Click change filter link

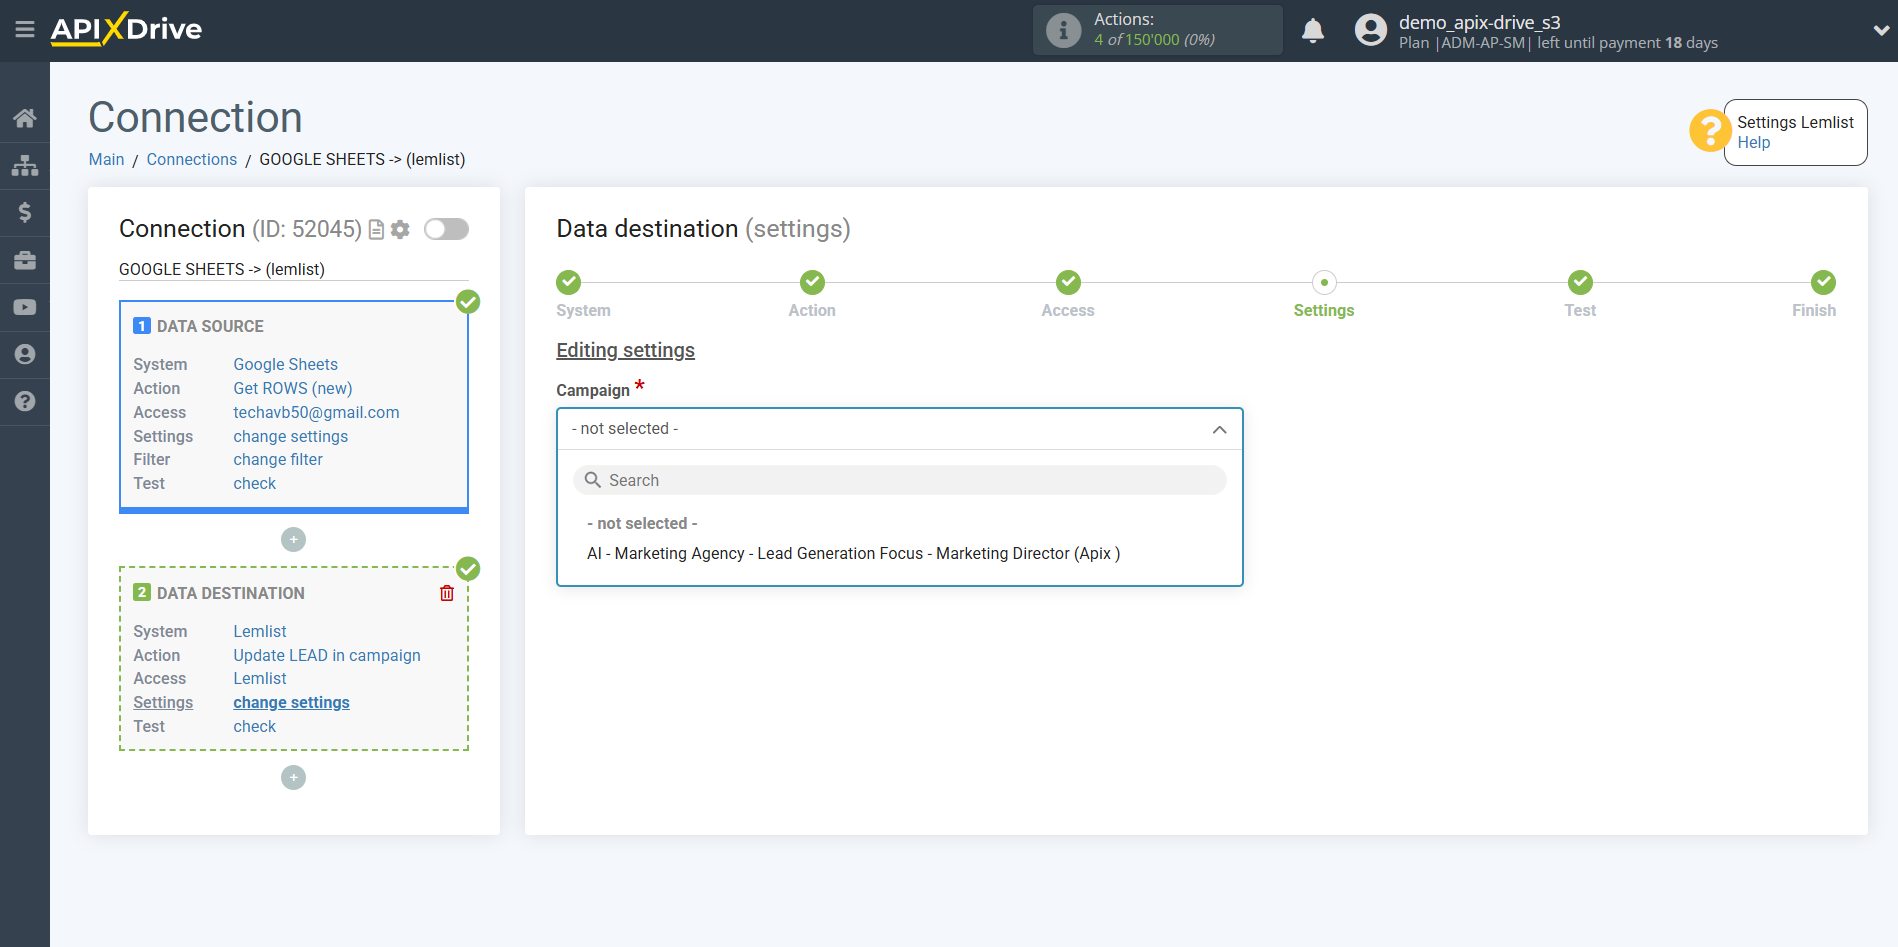(277, 459)
